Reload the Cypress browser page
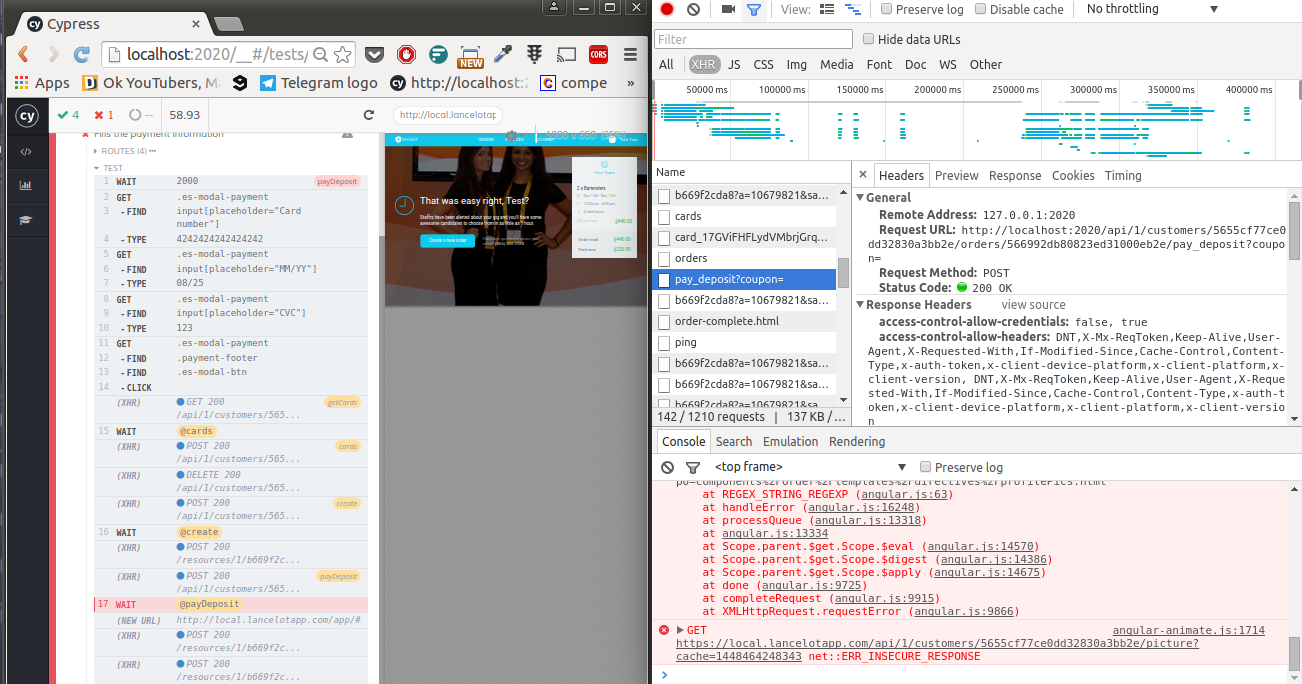Image resolution: width=1302 pixels, height=684 pixels. tap(82, 54)
